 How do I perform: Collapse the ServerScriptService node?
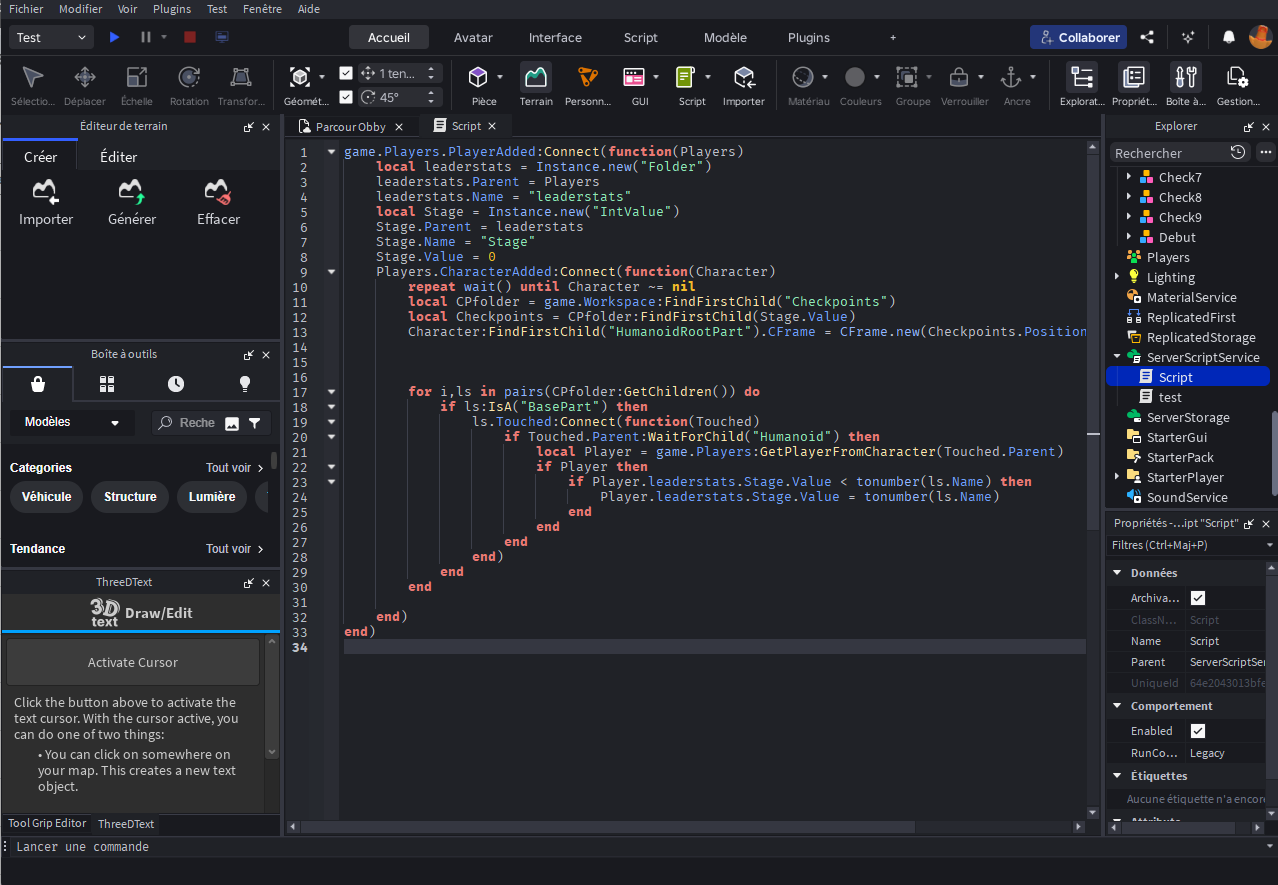pos(1117,357)
